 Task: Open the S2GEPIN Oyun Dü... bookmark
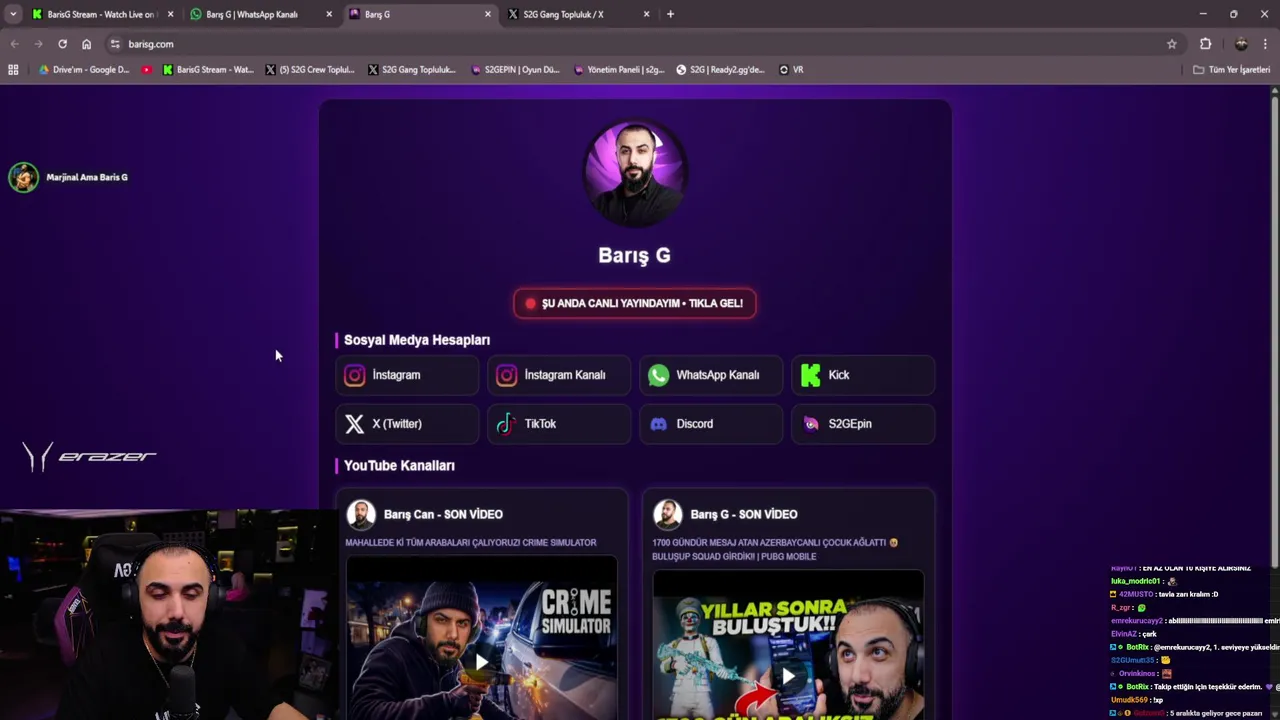click(x=515, y=70)
